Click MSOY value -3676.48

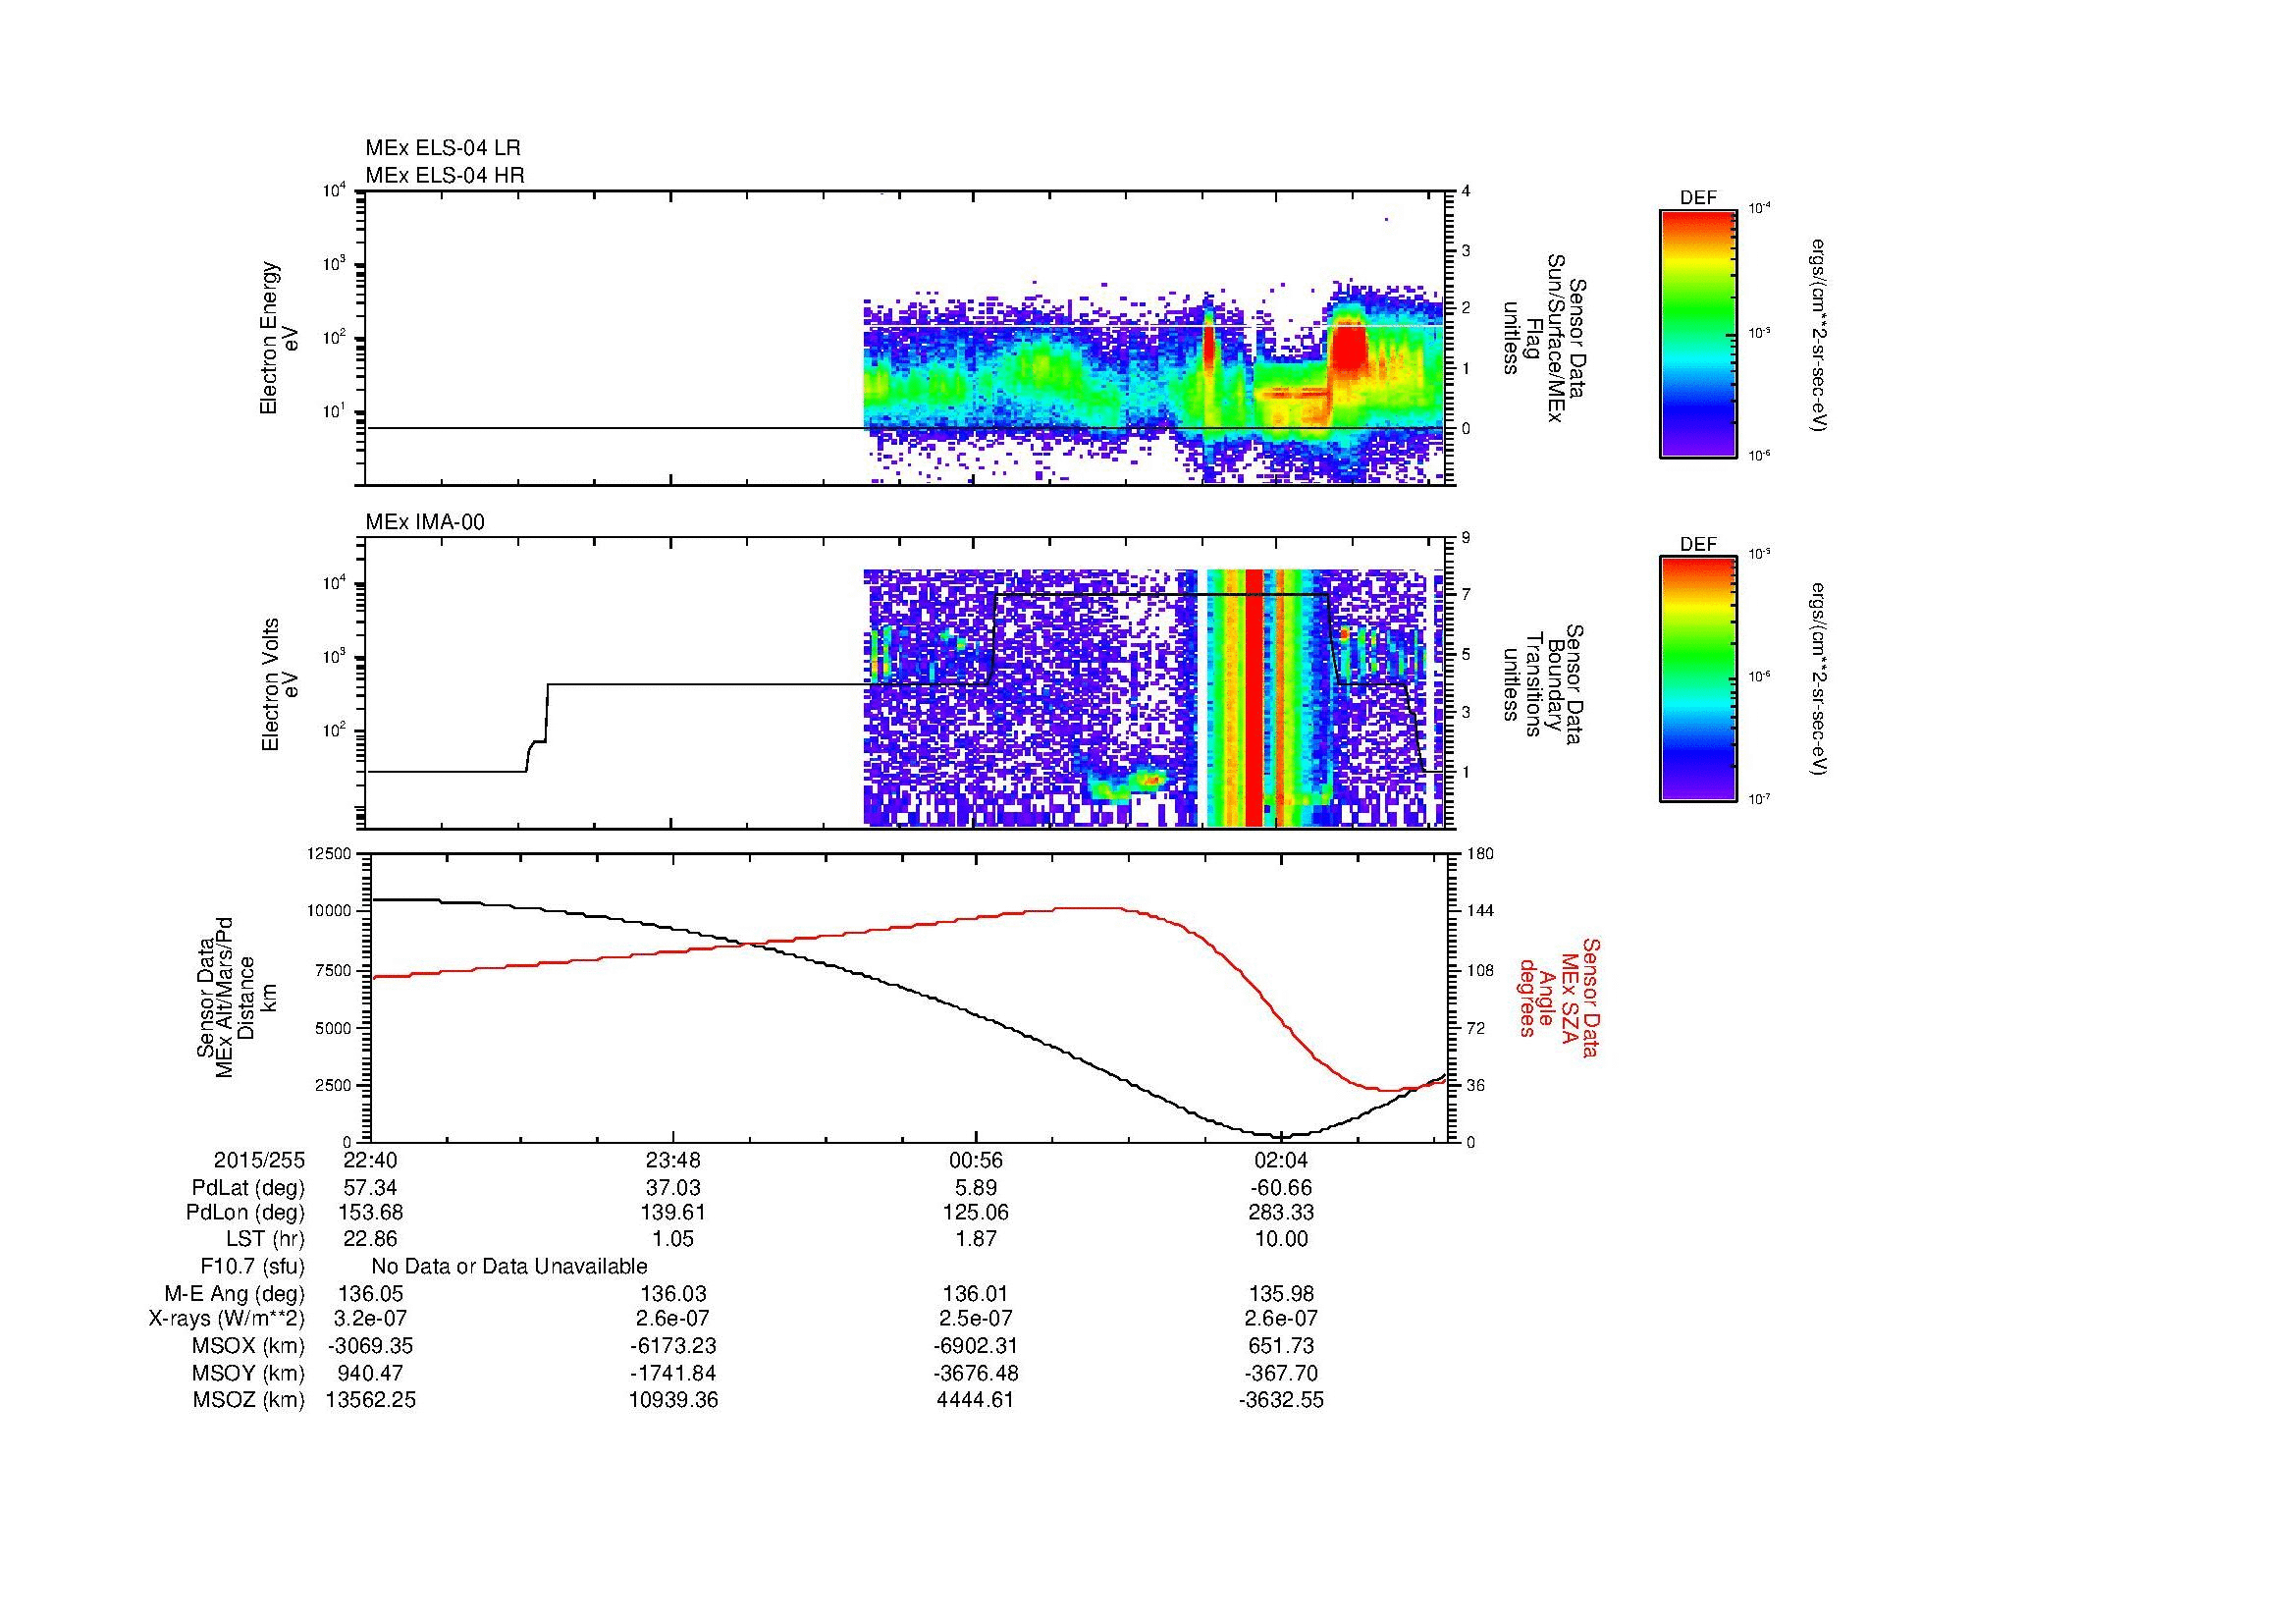(977, 1373)
